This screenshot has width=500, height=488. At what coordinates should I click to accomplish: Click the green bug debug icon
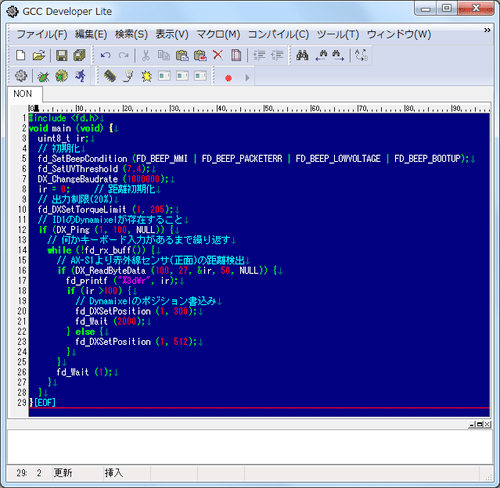point(43,77)
